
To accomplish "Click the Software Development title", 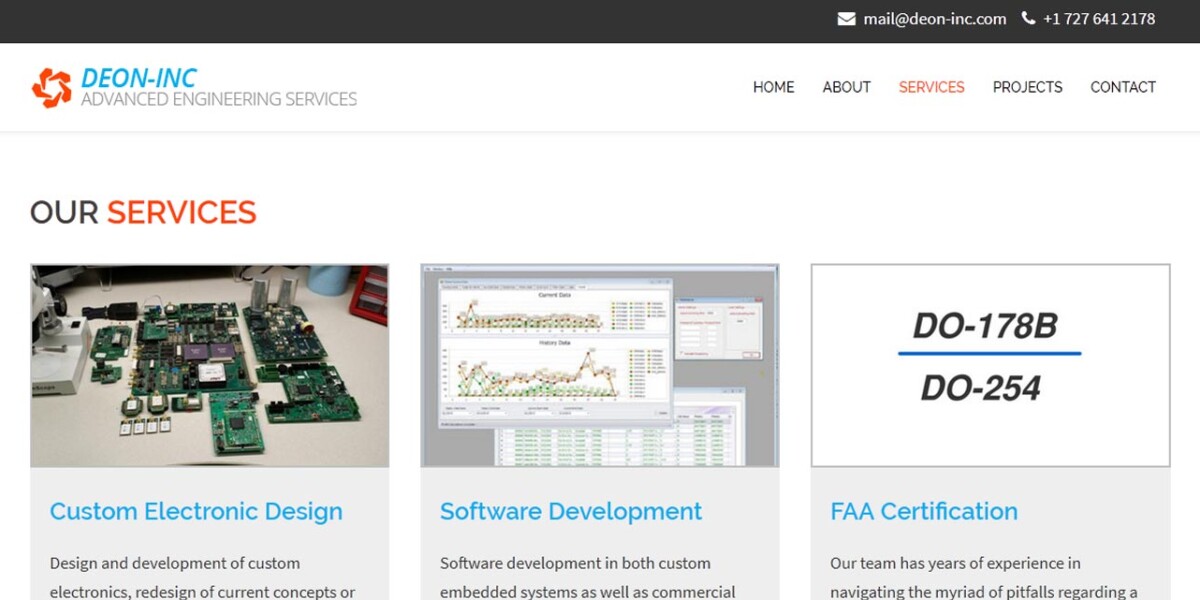I will [571, 511].
